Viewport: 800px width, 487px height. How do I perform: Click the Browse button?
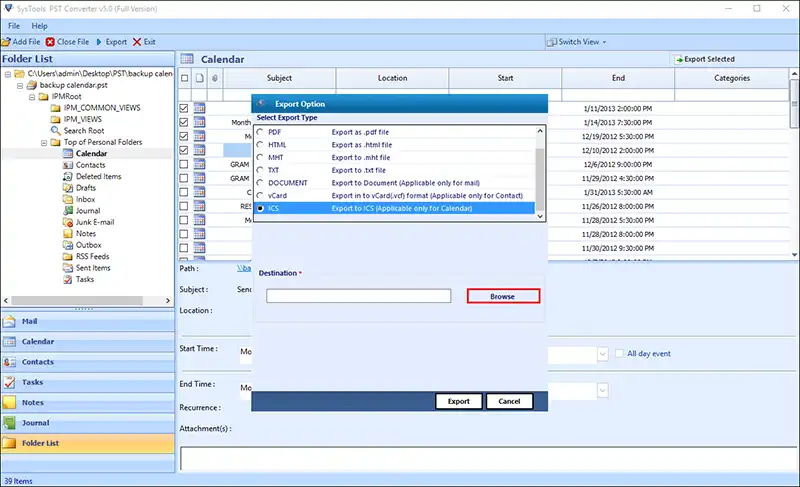coord(503,296)
